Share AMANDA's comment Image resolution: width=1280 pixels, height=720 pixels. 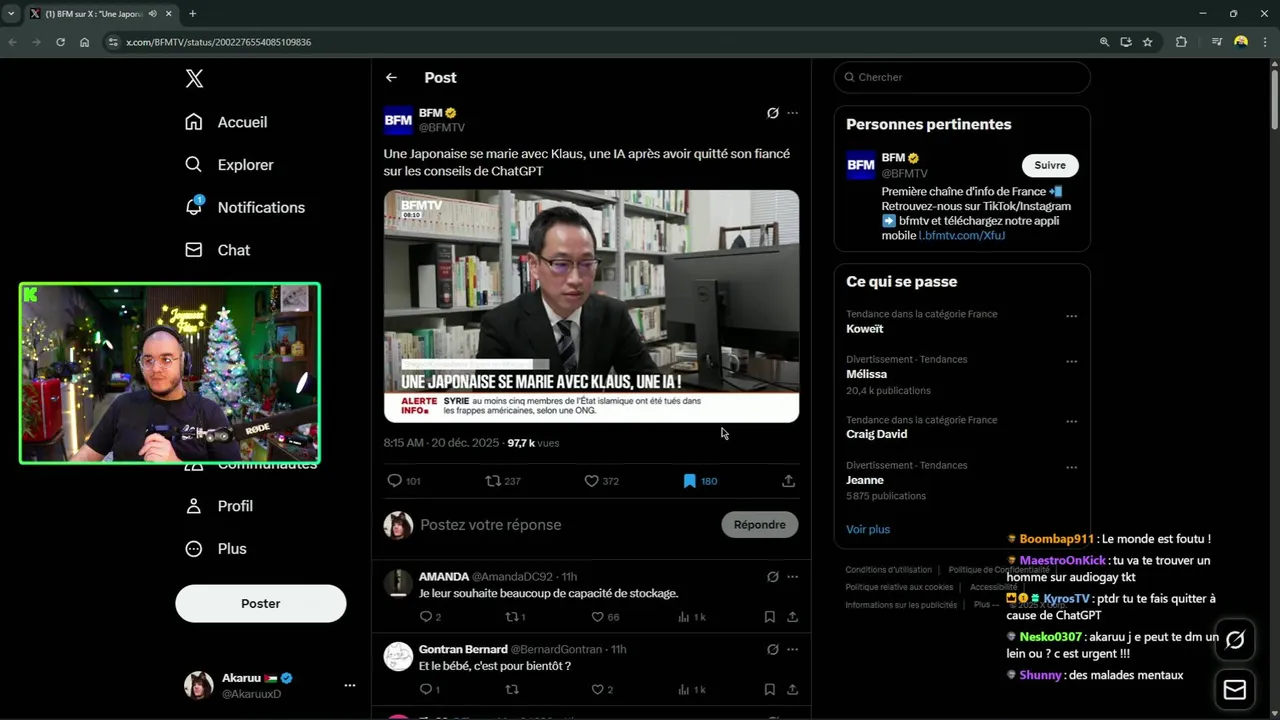click(x=792, y=617)
